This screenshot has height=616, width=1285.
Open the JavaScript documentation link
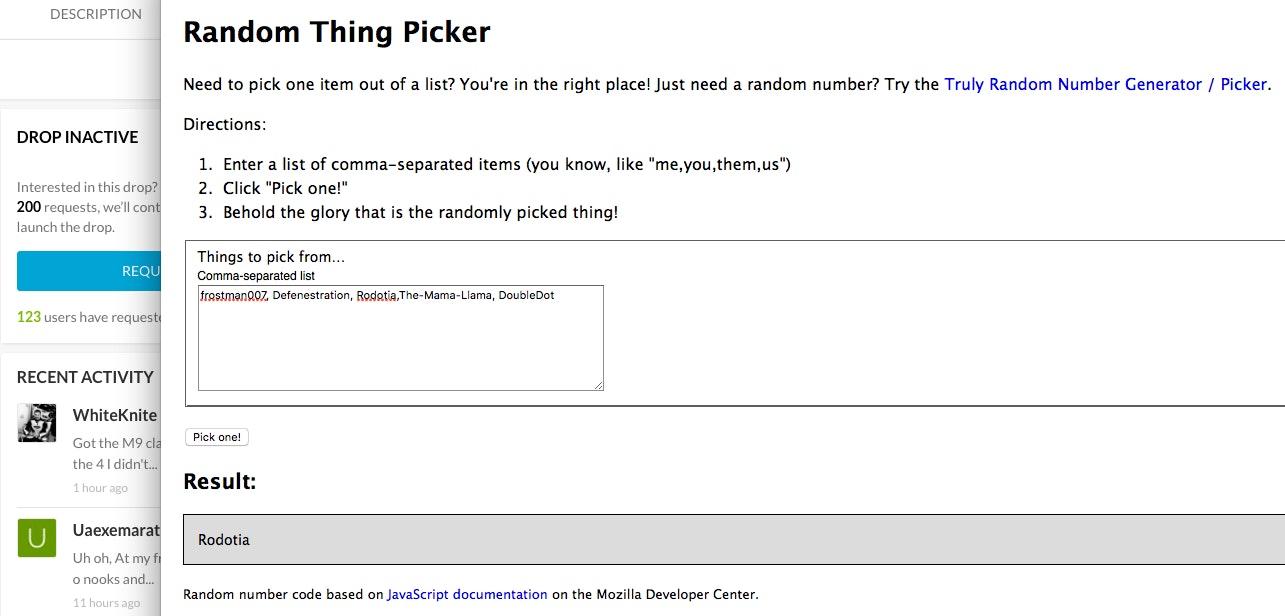[467, 594]
